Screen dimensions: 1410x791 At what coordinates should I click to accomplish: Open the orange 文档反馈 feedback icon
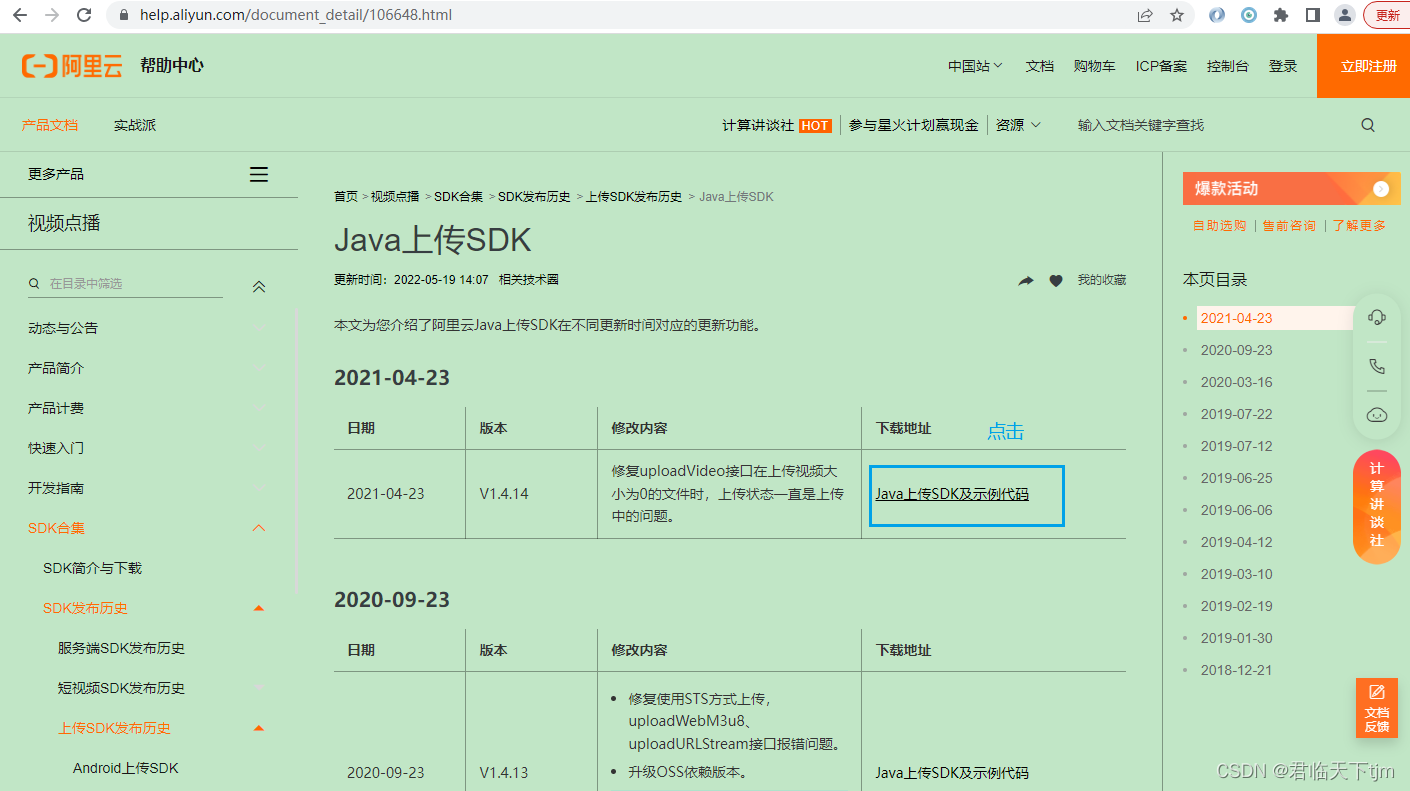tap(1376, 707)
